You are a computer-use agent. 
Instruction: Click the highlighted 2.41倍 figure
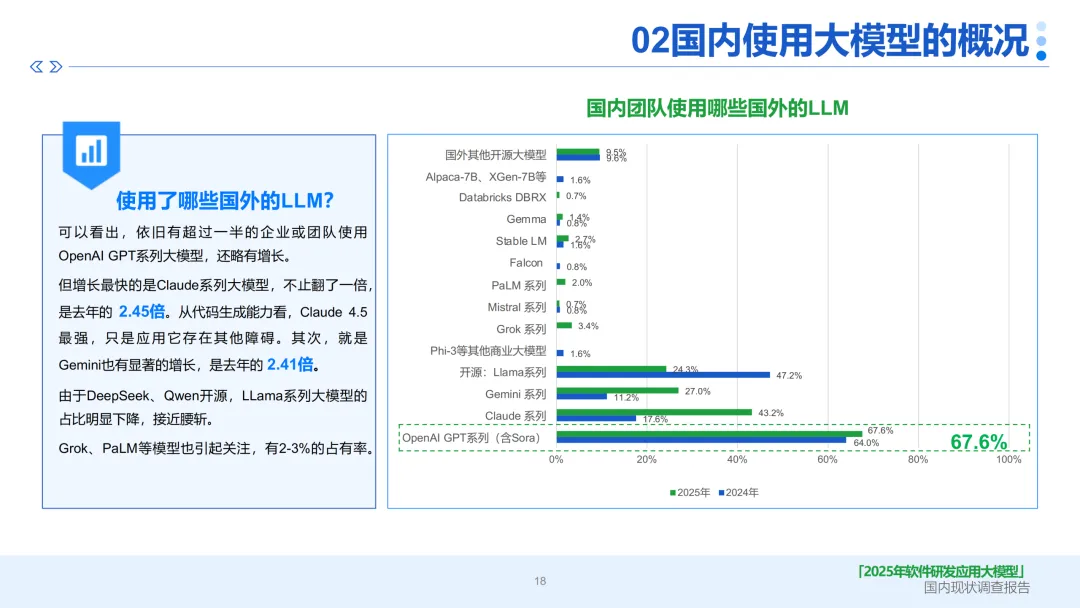(290, 364)
